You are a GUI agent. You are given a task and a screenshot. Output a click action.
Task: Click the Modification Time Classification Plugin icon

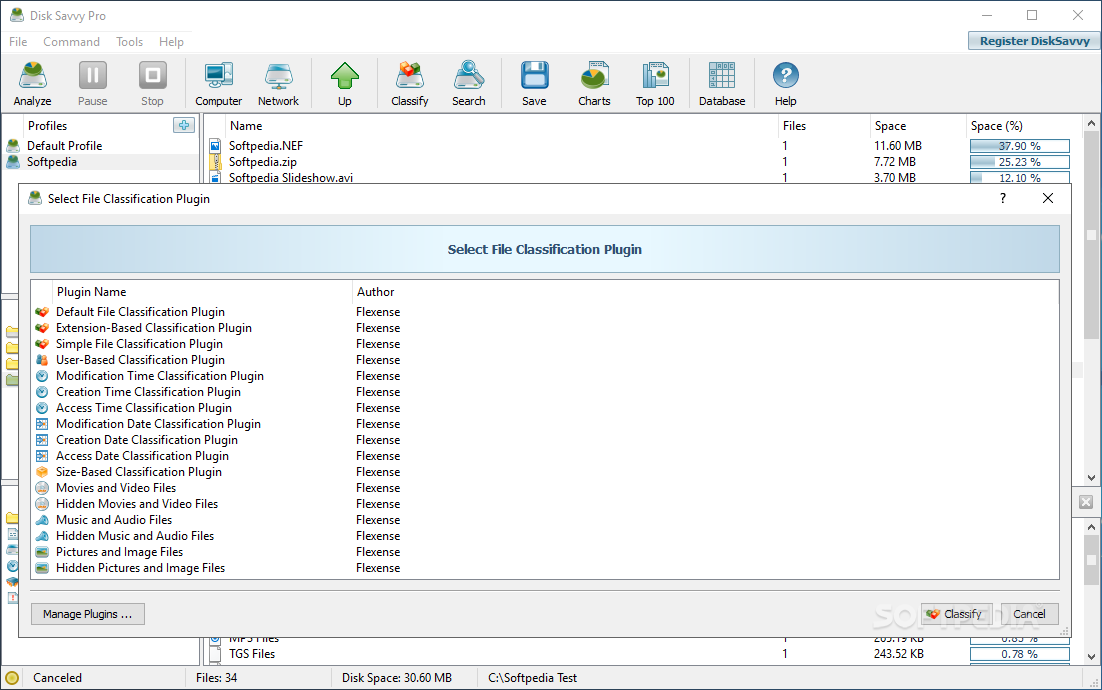tap(42, 376)
